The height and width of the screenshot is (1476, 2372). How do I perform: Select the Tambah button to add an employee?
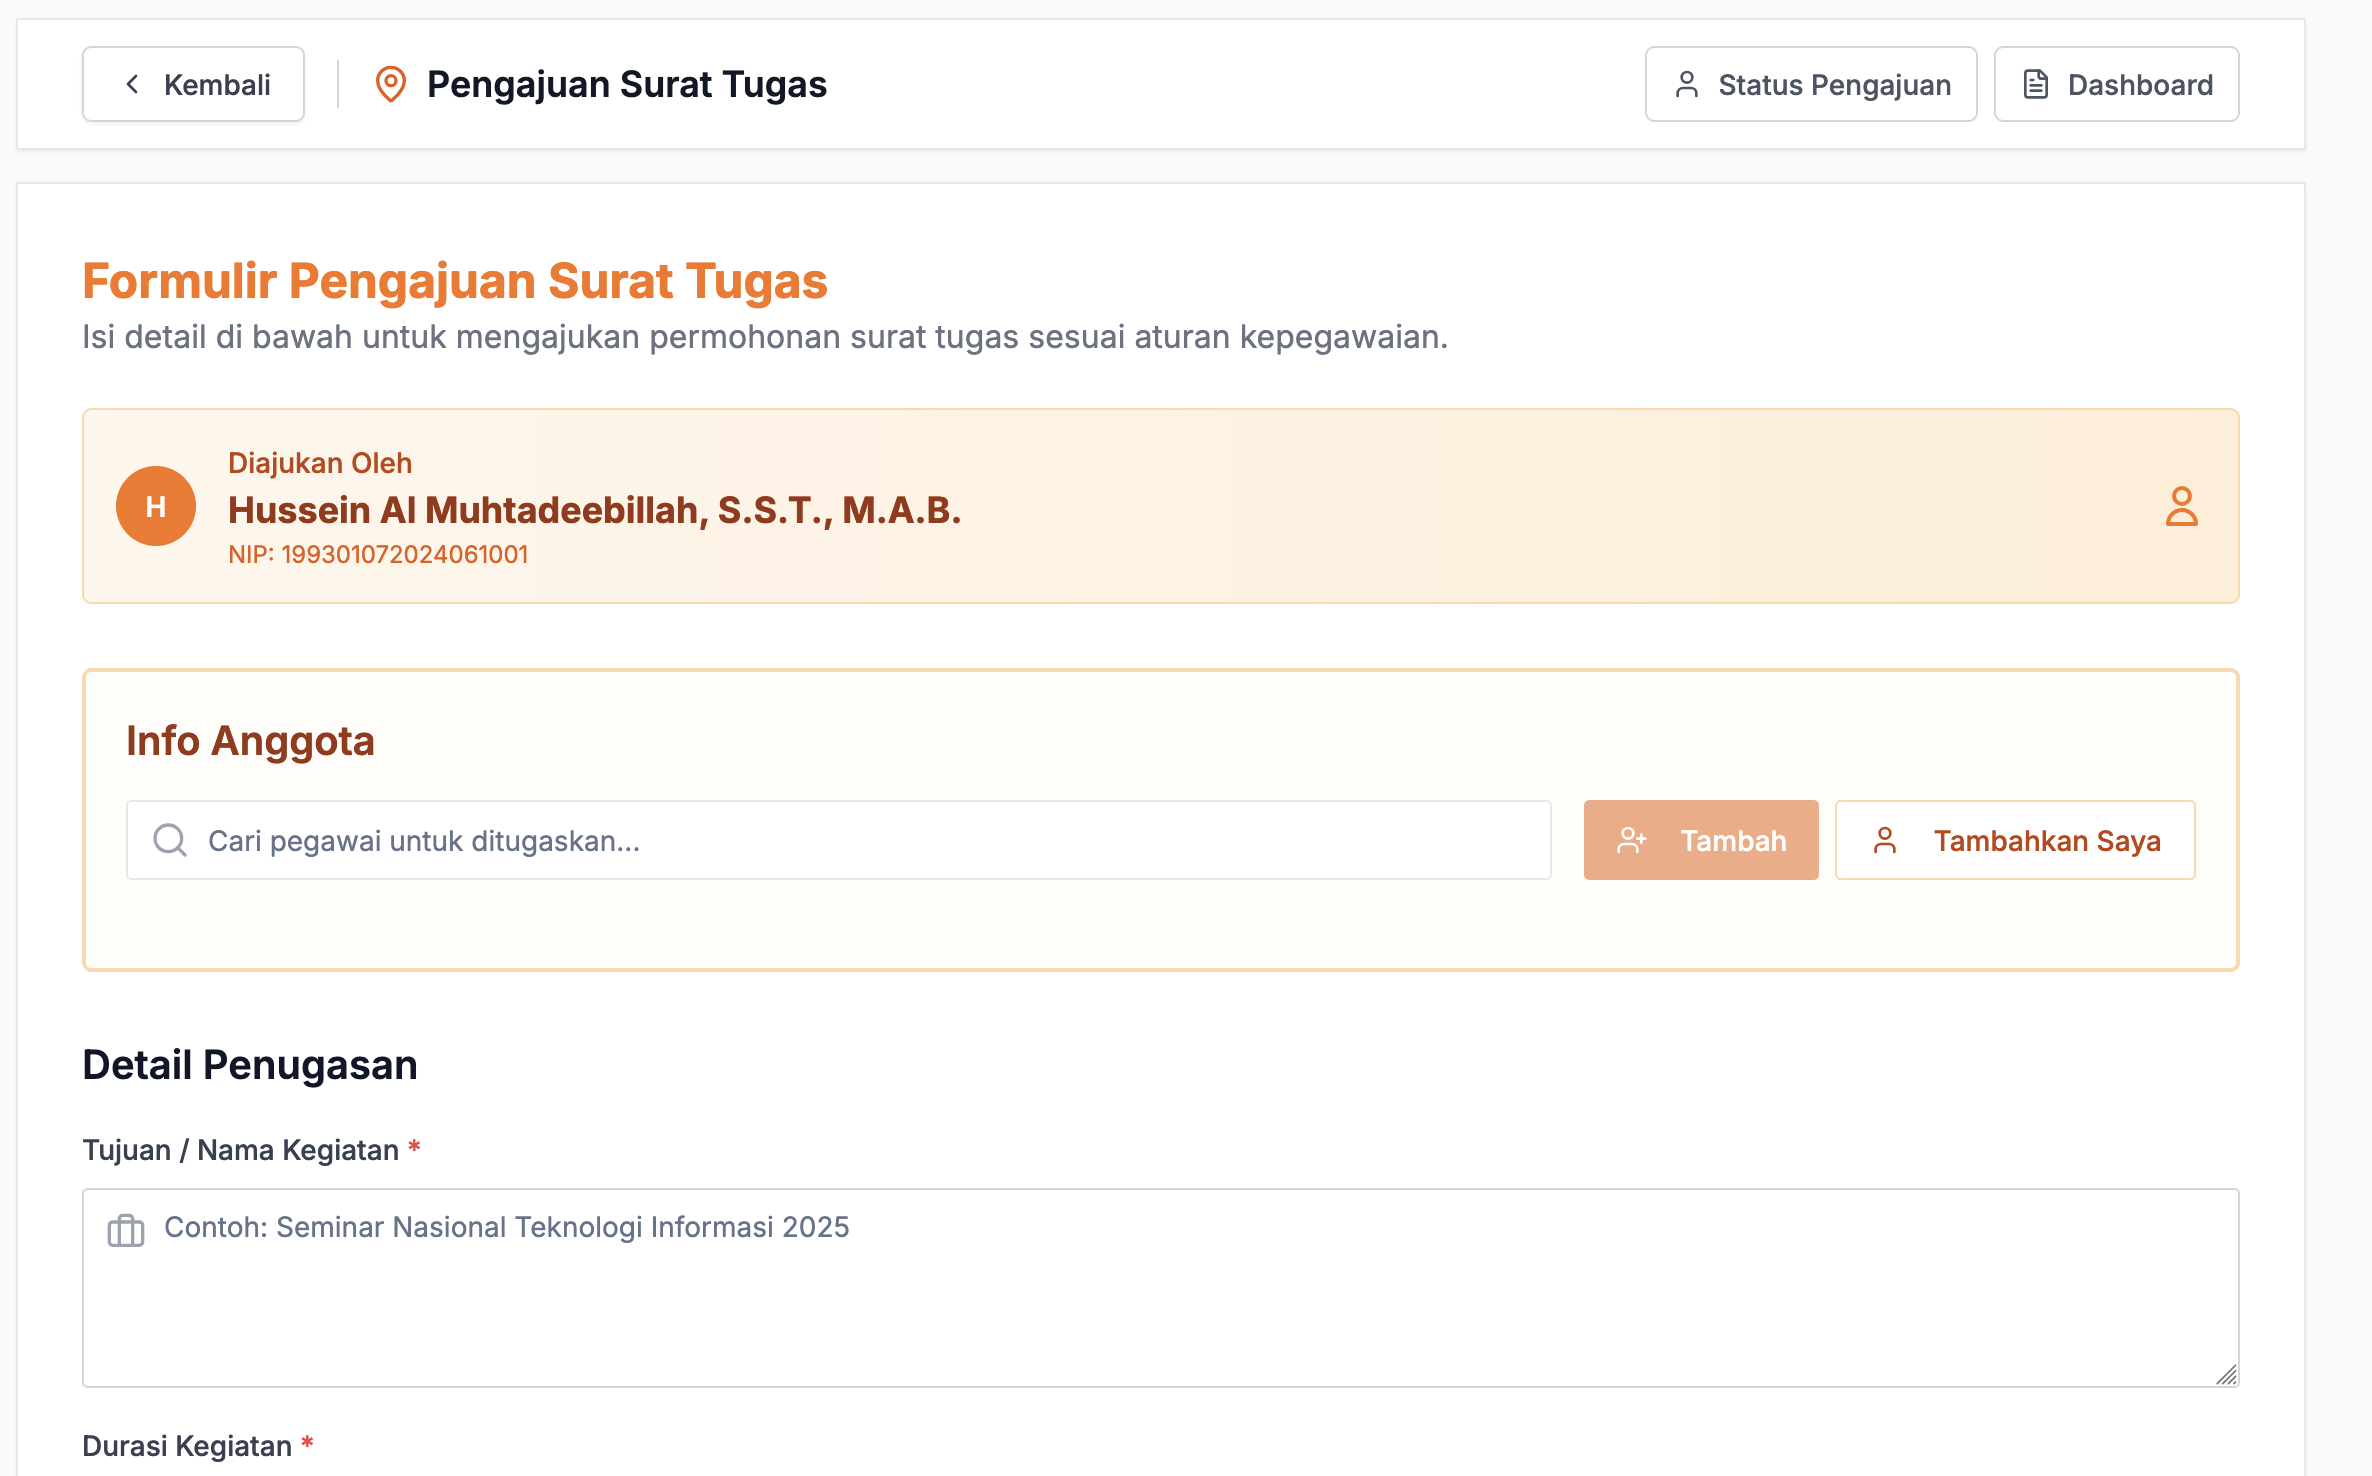pos(1700,840)
